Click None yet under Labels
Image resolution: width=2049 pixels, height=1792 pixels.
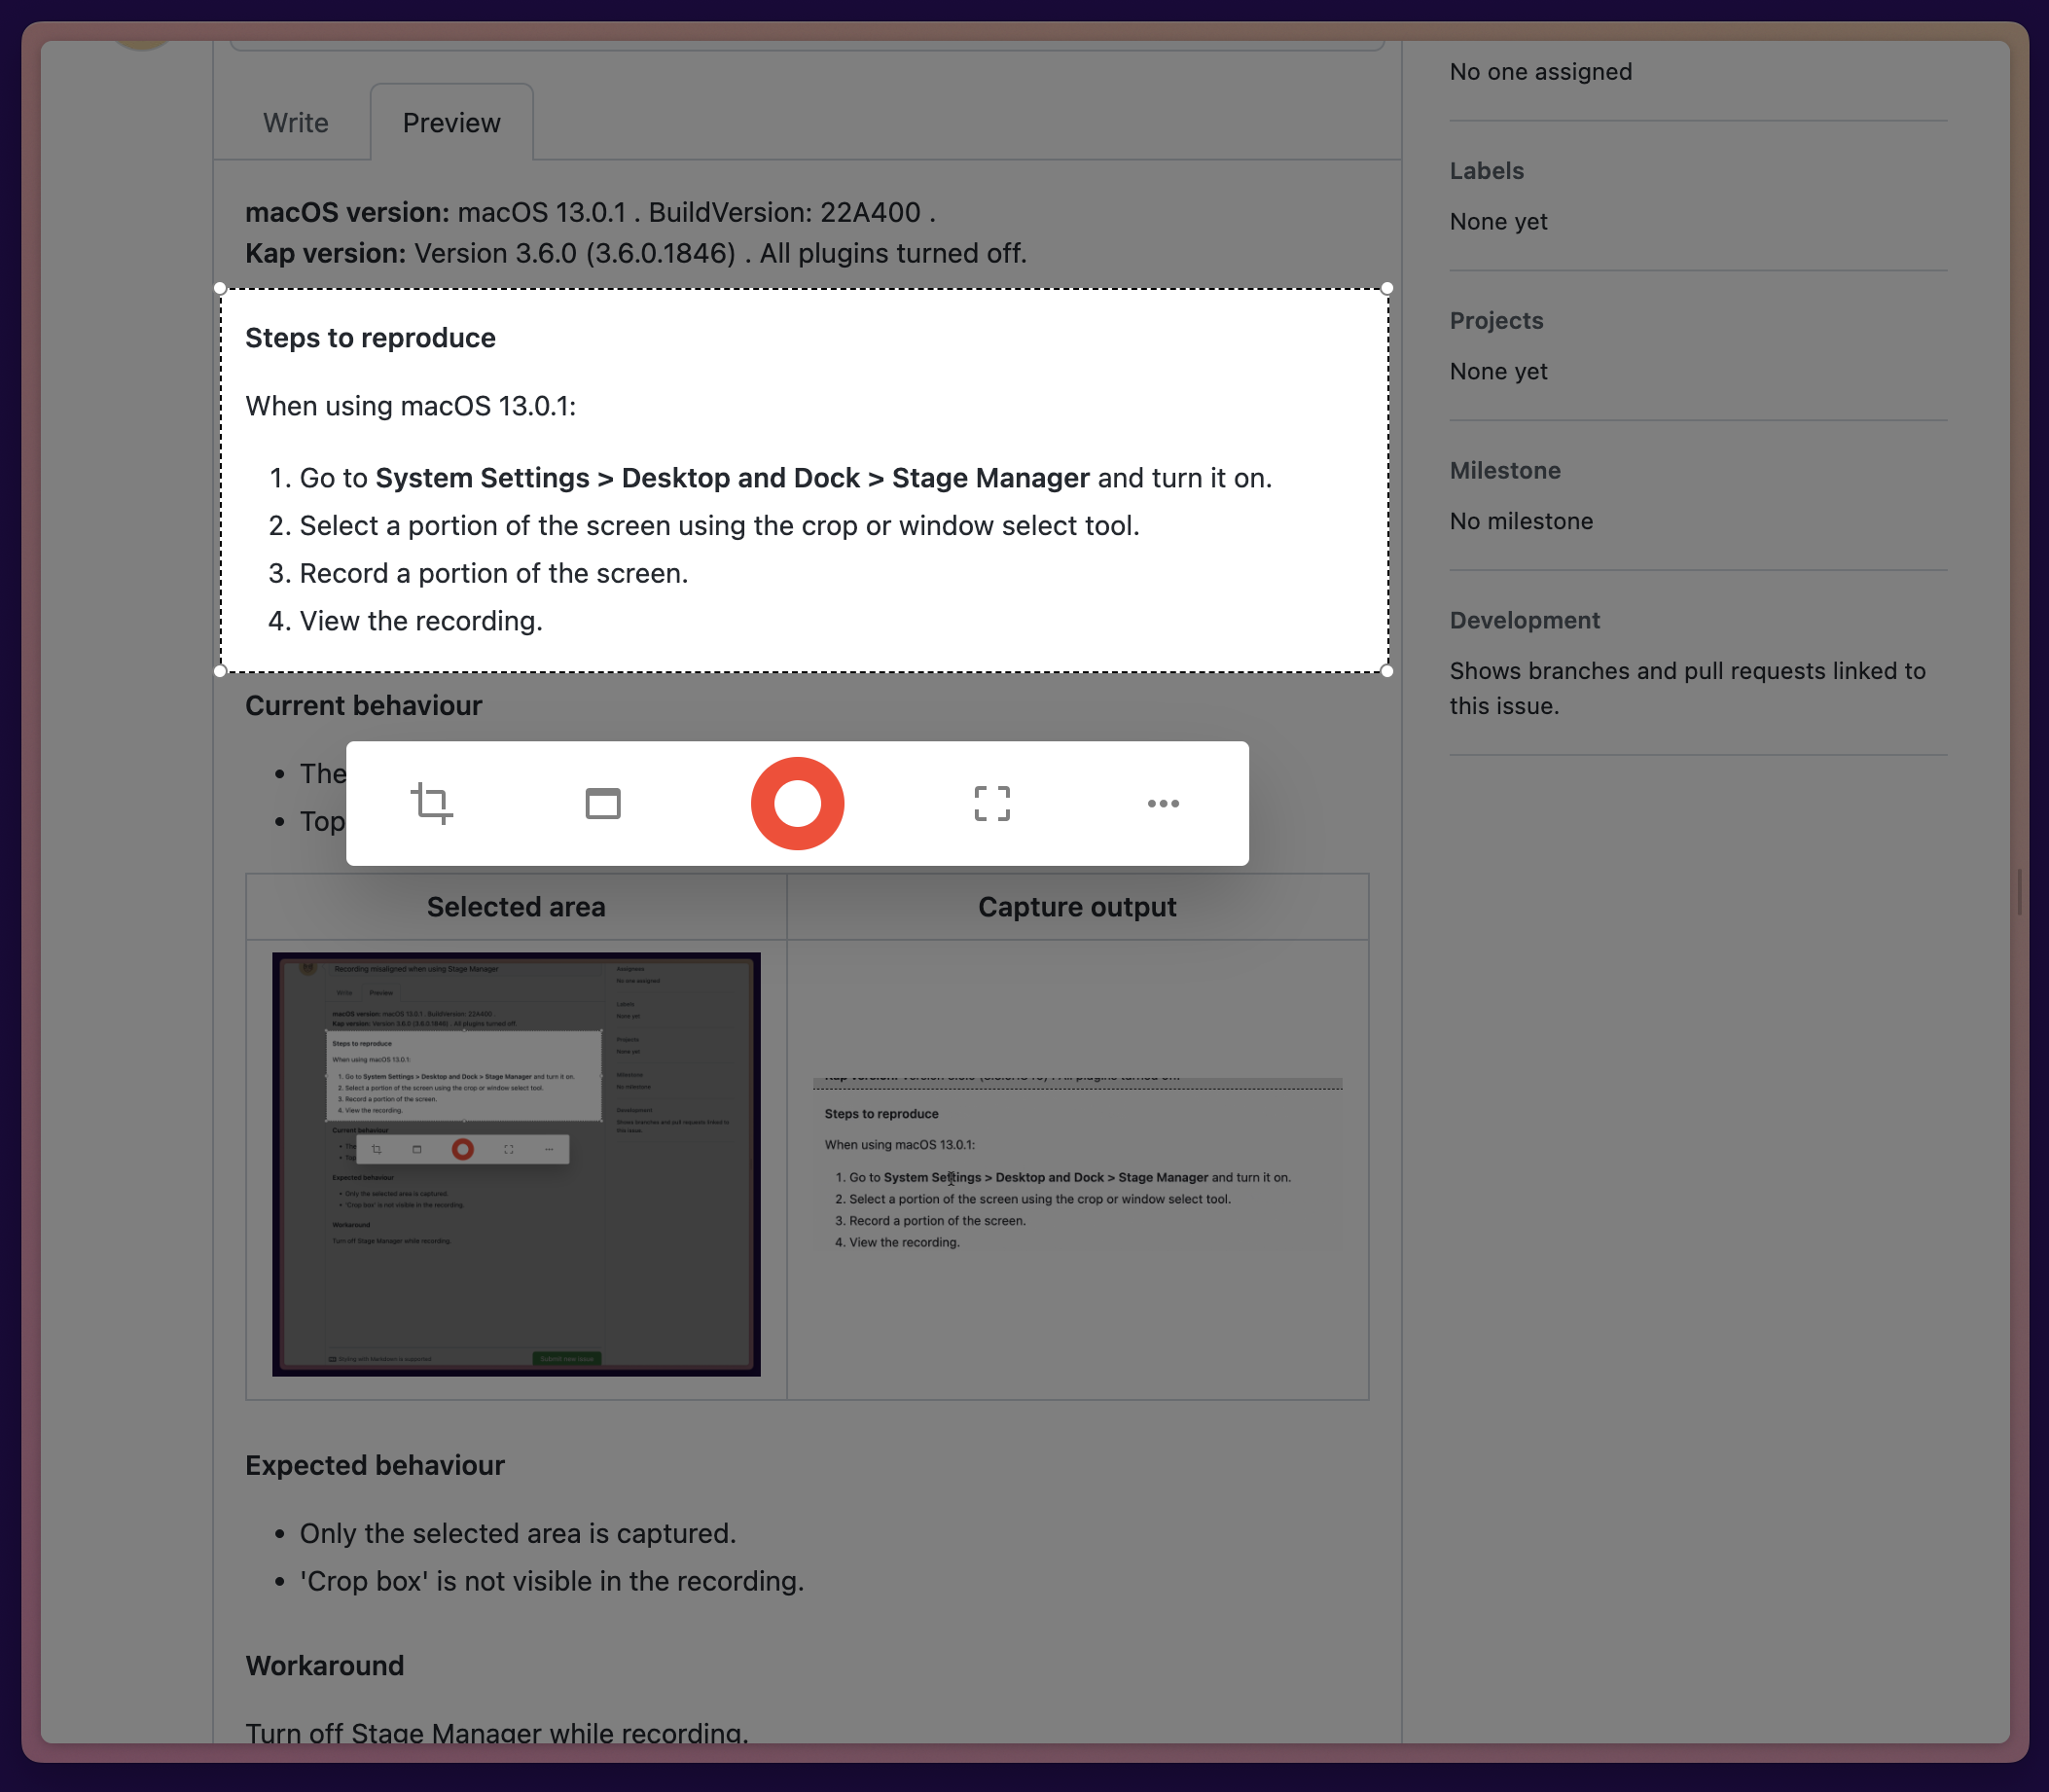(1497, 221)
